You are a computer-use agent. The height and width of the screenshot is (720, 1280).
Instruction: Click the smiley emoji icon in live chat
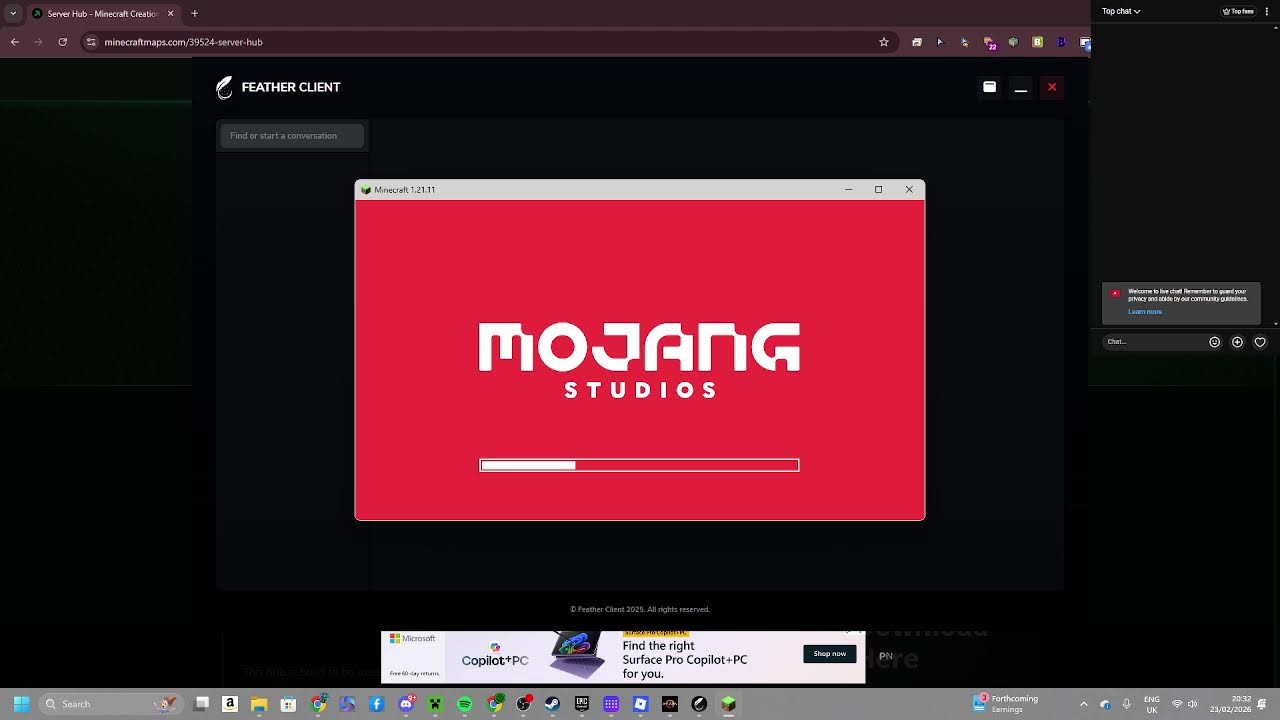pos(1215,342)
